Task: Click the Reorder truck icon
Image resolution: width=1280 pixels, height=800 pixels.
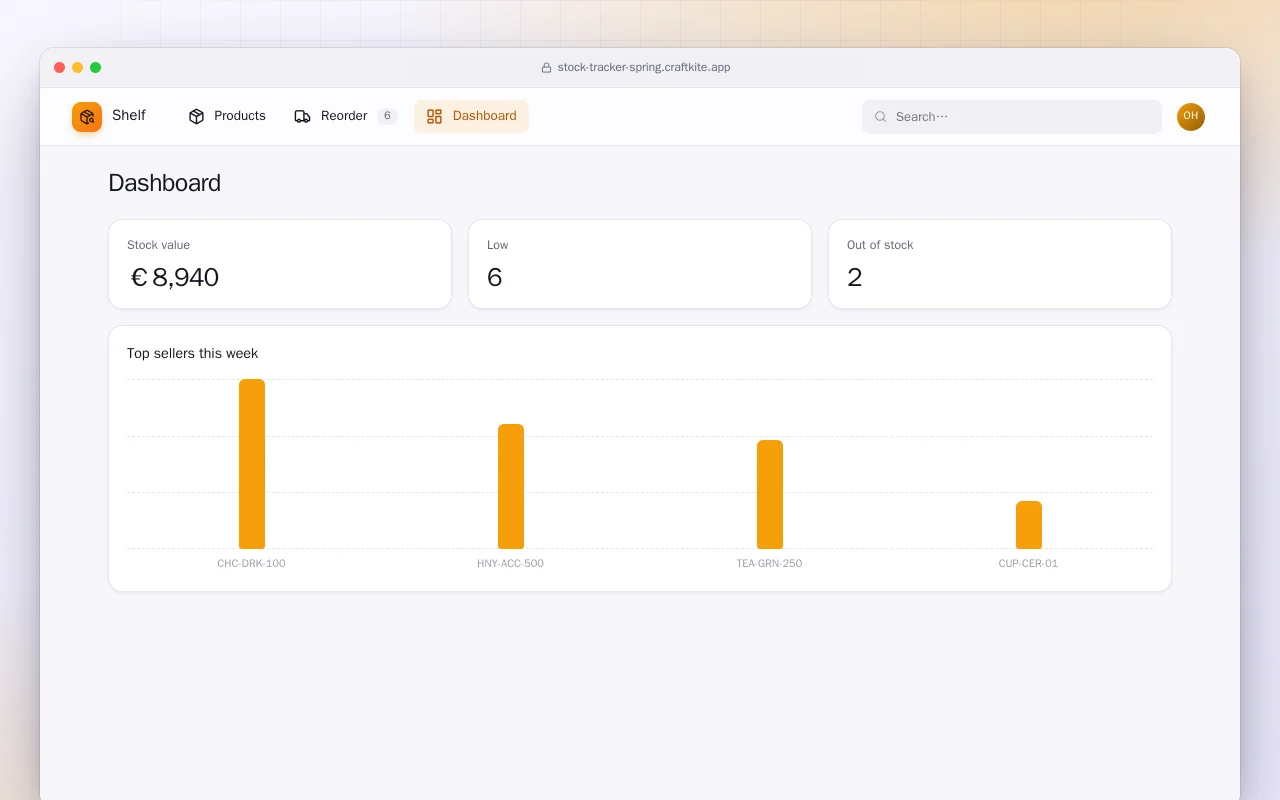Action: (302, 116)
